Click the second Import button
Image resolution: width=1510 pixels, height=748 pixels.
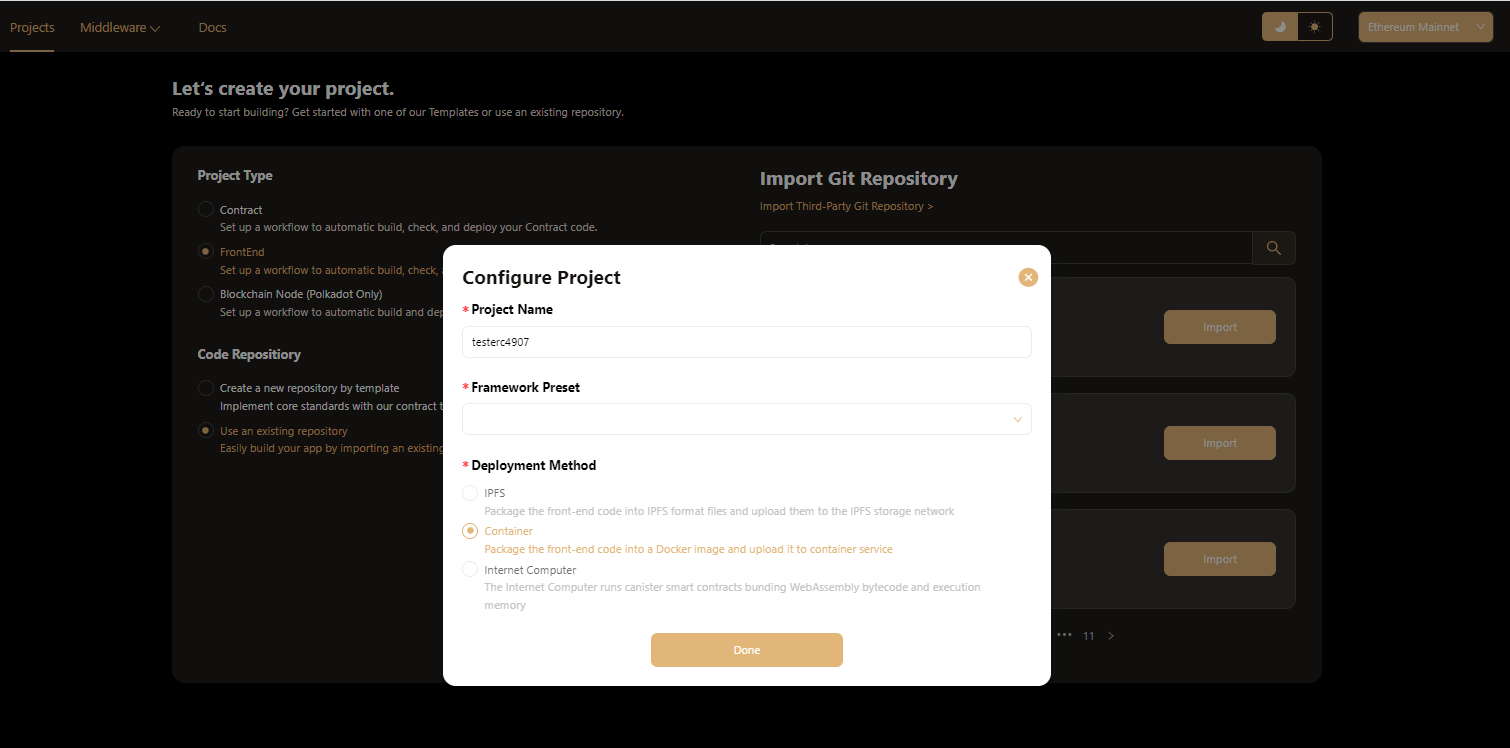(1220, 443)
